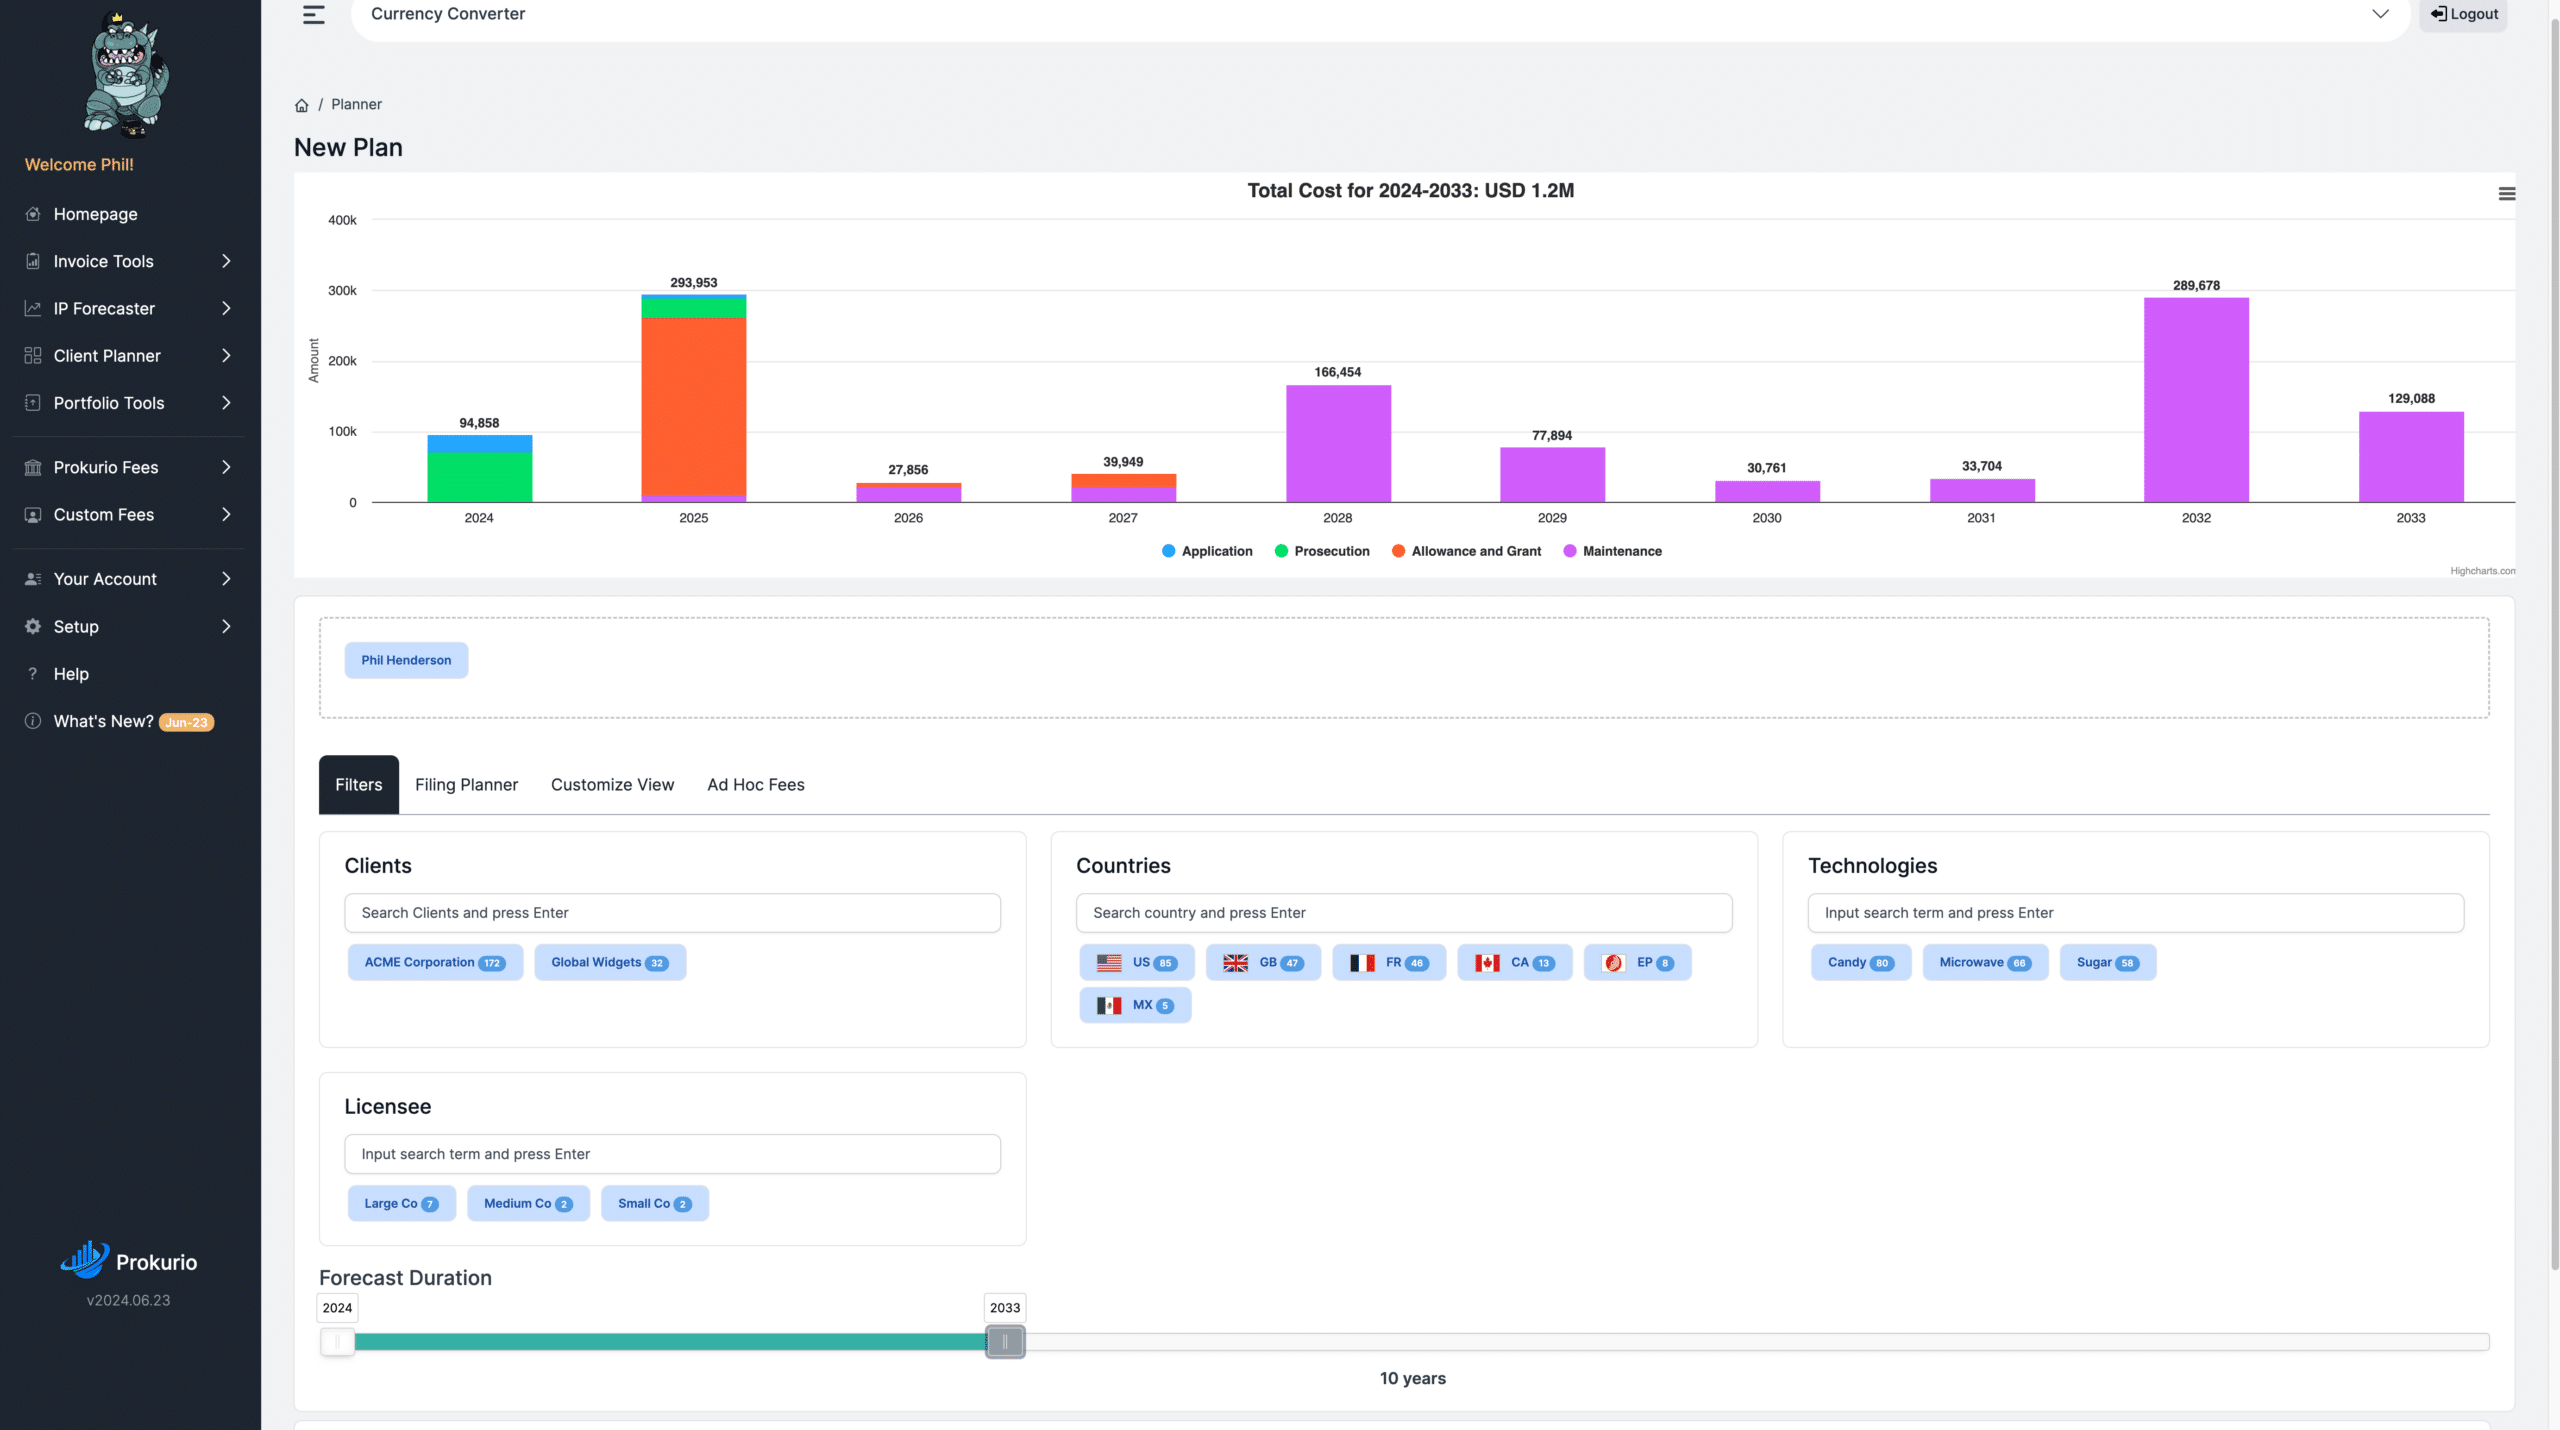2560x1430 pixels.
Task: Click the 2033 forecast slider handle
Action: 1005,1341
